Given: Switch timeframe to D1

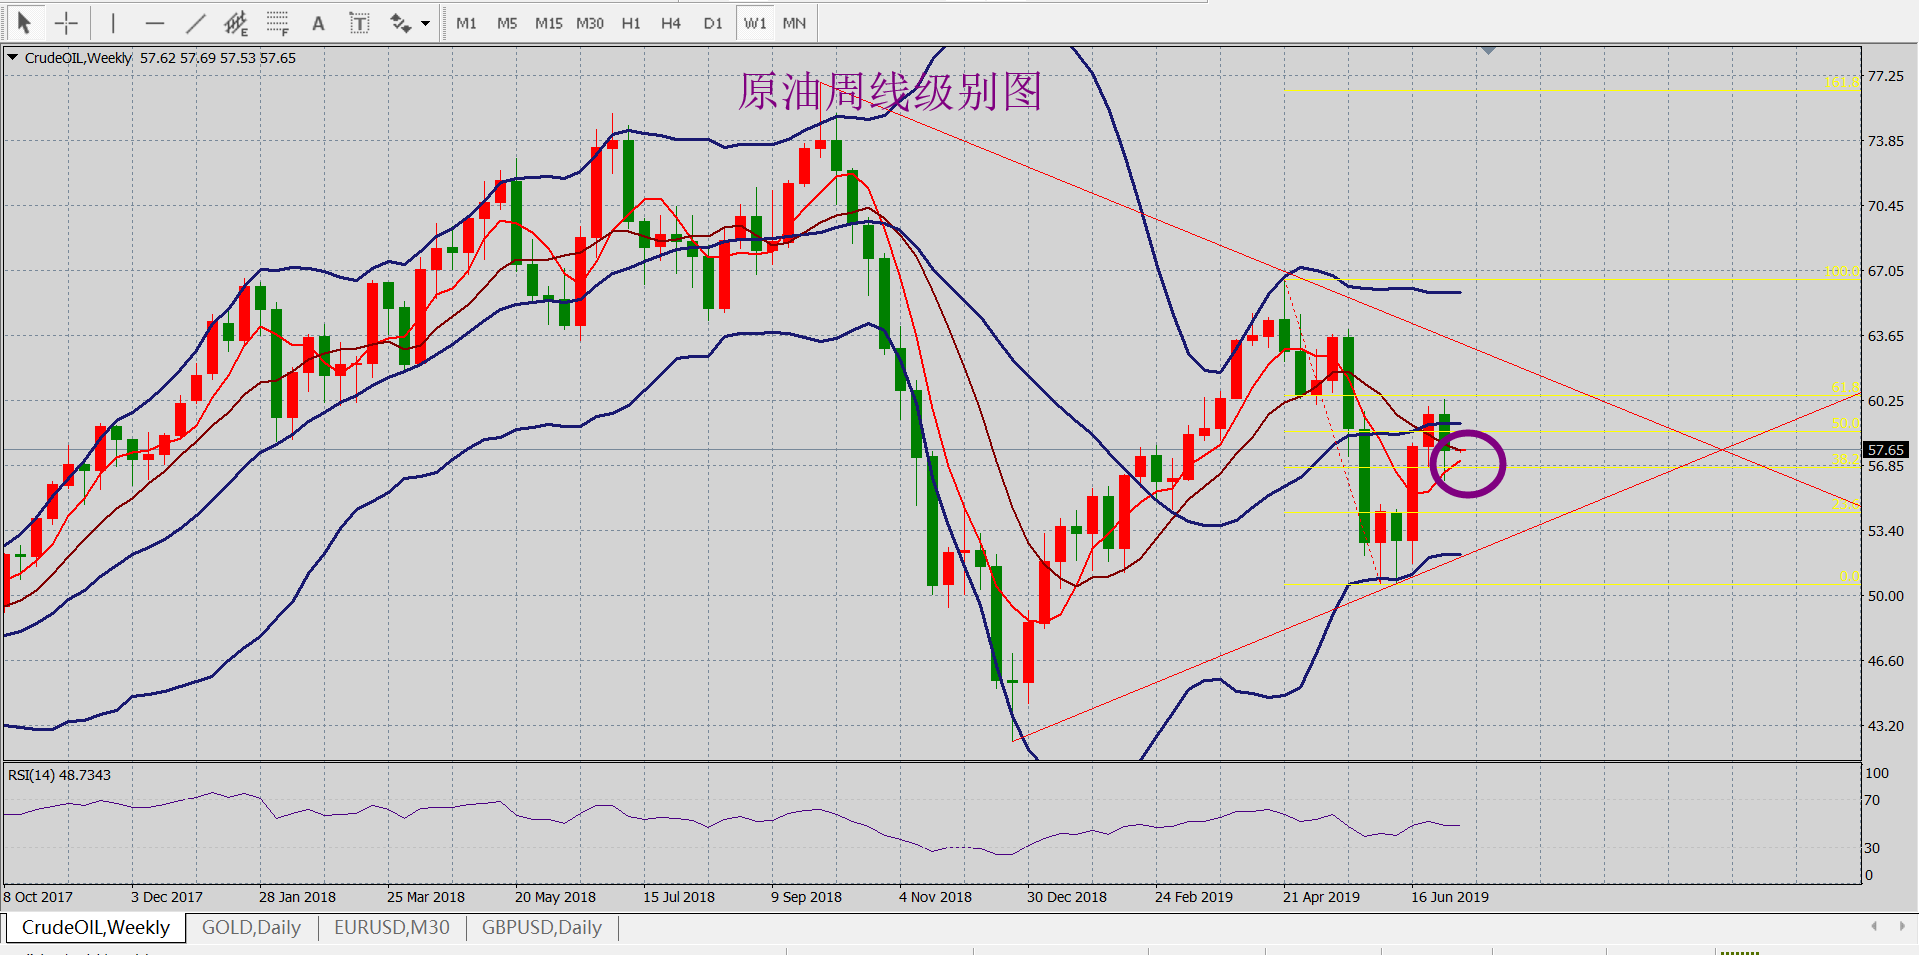Looking at the screenshot, I should [x=713, y=23].
